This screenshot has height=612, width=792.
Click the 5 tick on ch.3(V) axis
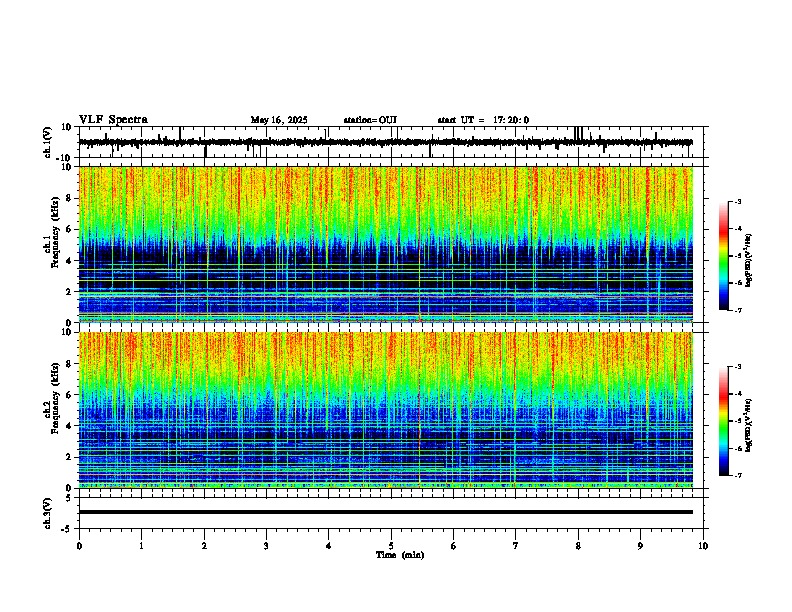[x=70, y=498]
